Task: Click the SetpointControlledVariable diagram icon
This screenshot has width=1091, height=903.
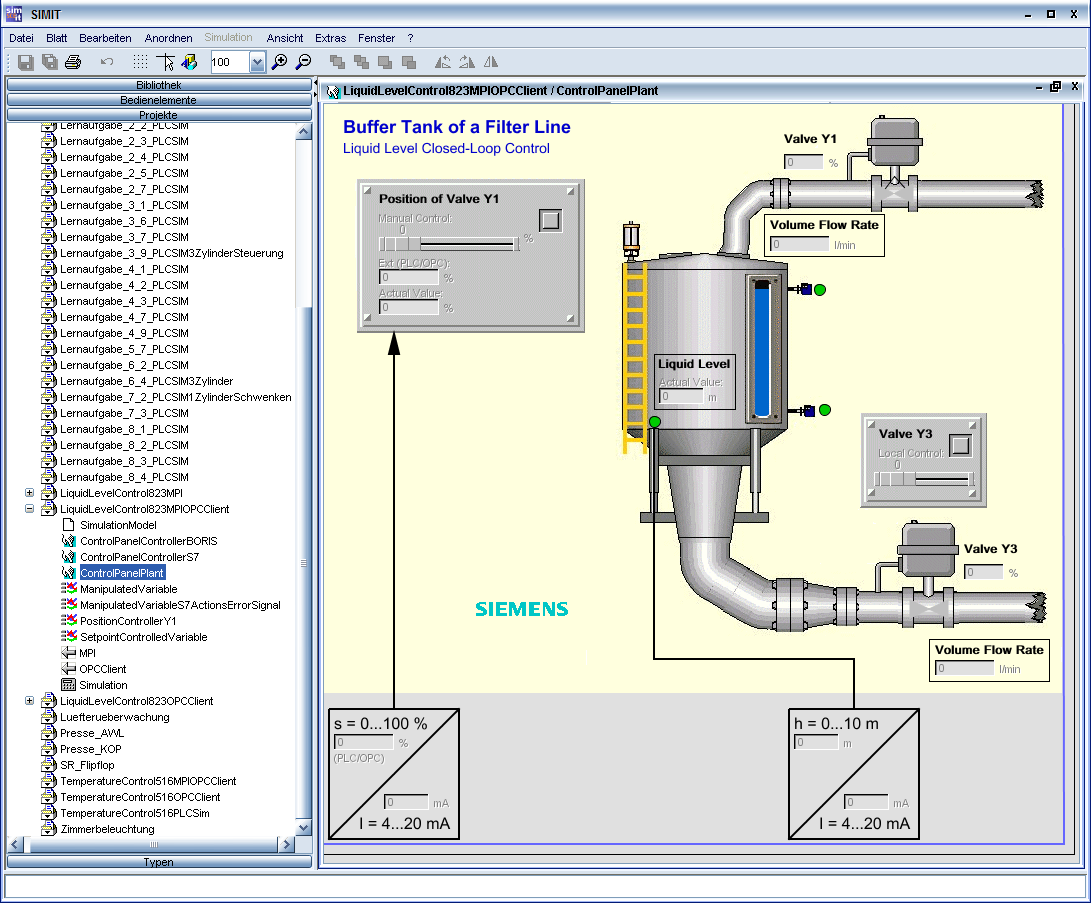Action: coord(69,637)
